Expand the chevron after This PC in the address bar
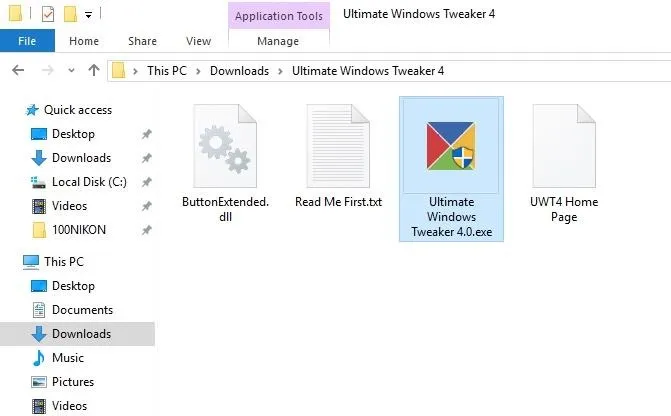 pos(198,71)
